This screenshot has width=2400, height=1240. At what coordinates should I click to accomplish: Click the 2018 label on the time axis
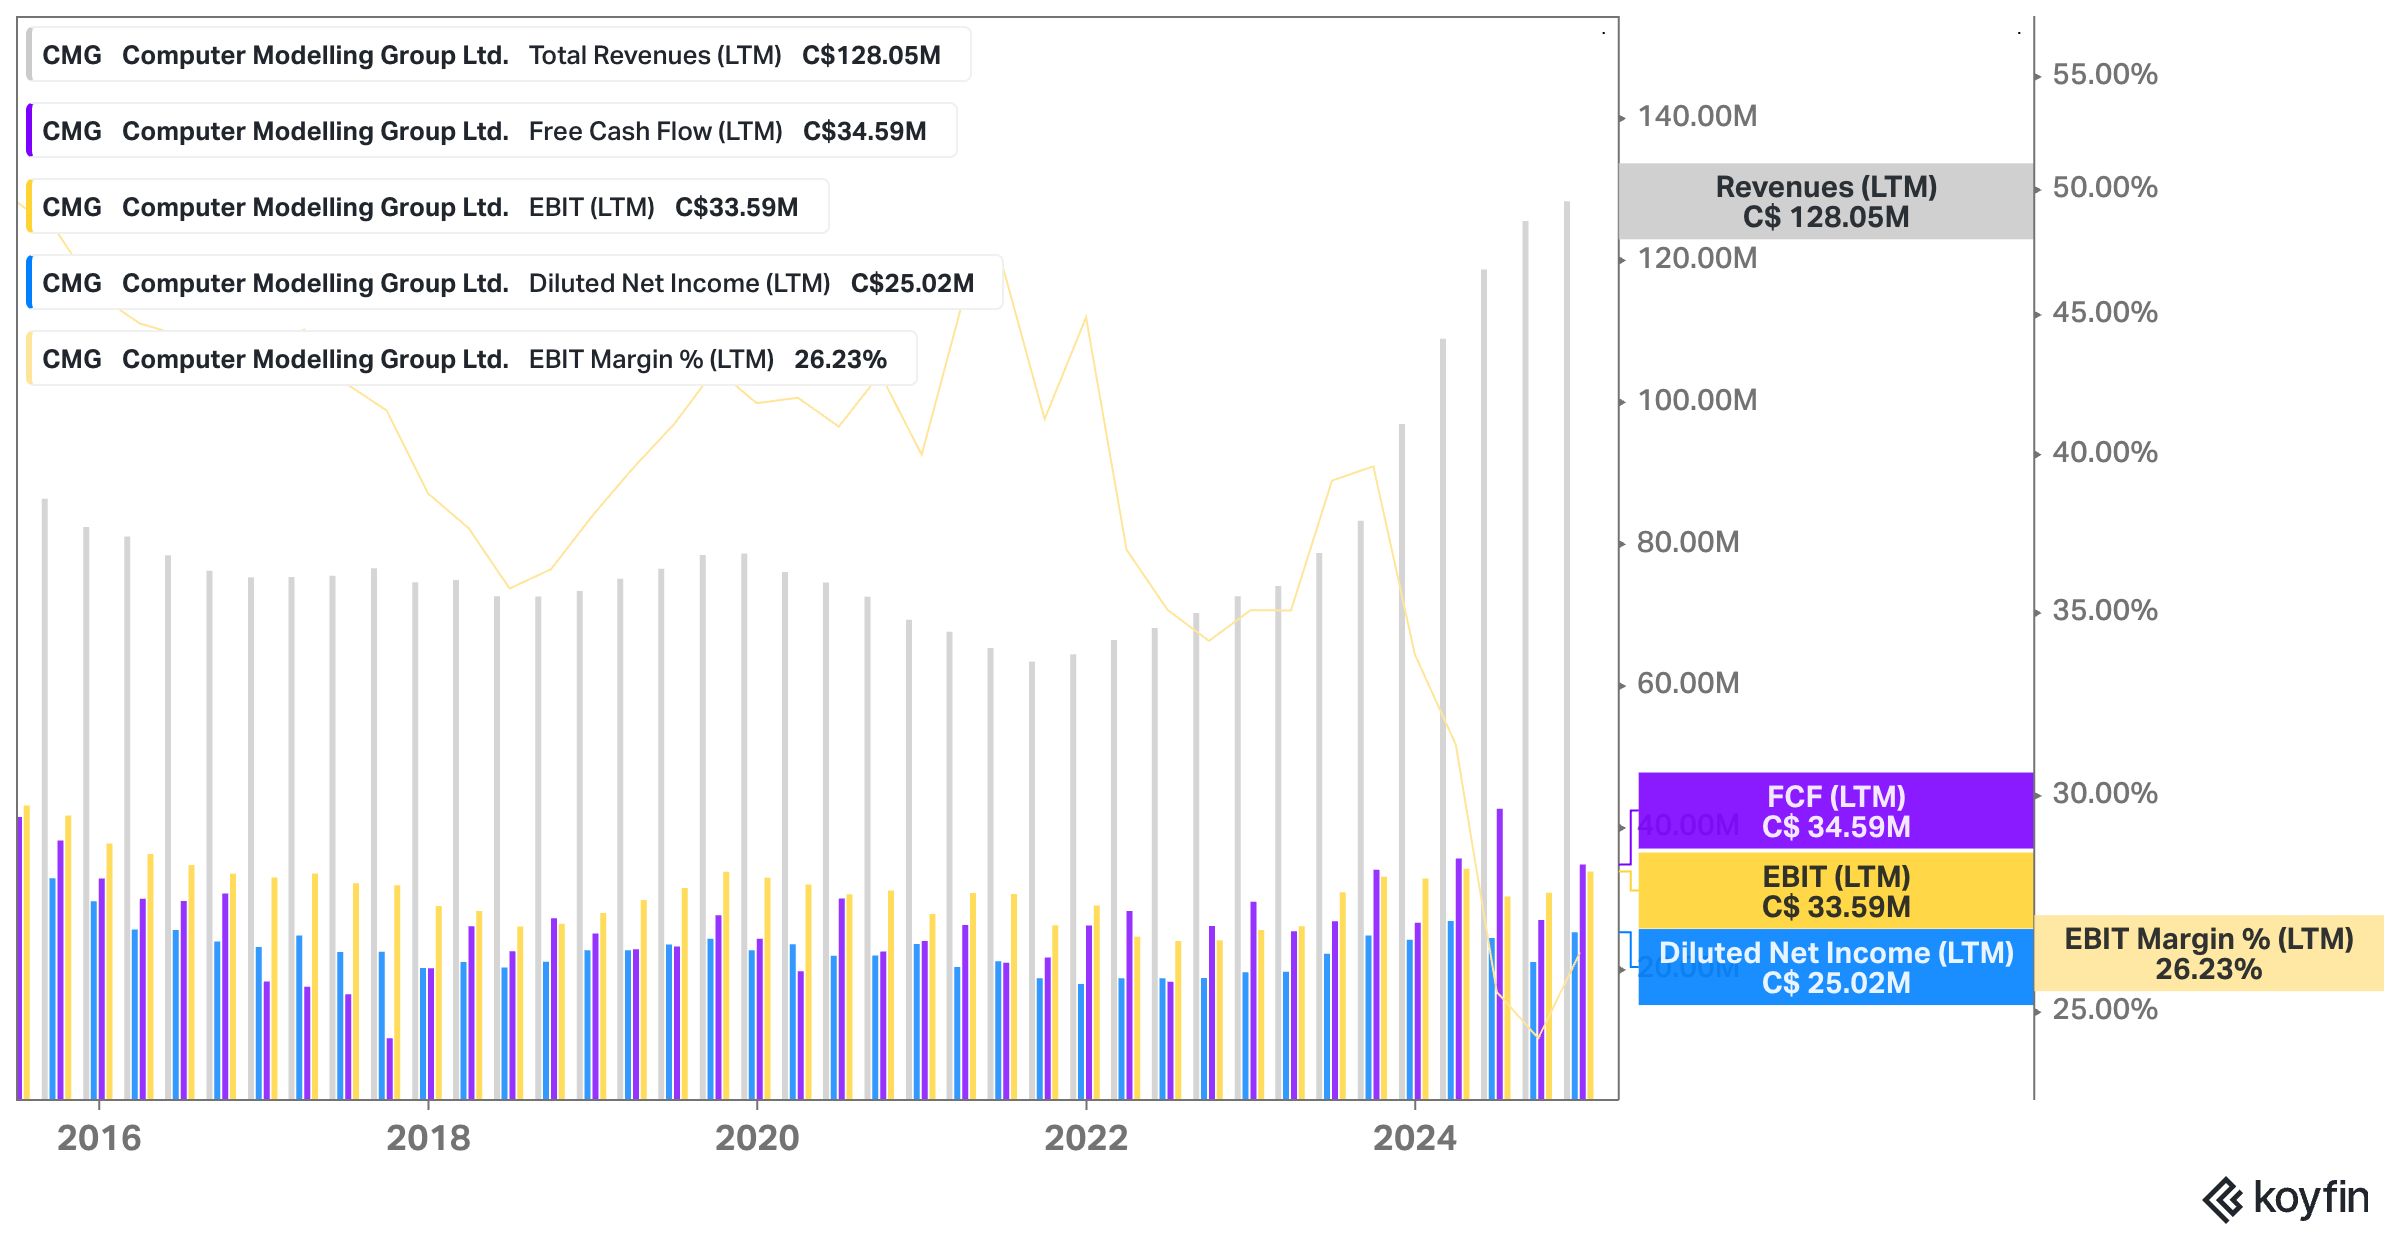point(428,1138)
